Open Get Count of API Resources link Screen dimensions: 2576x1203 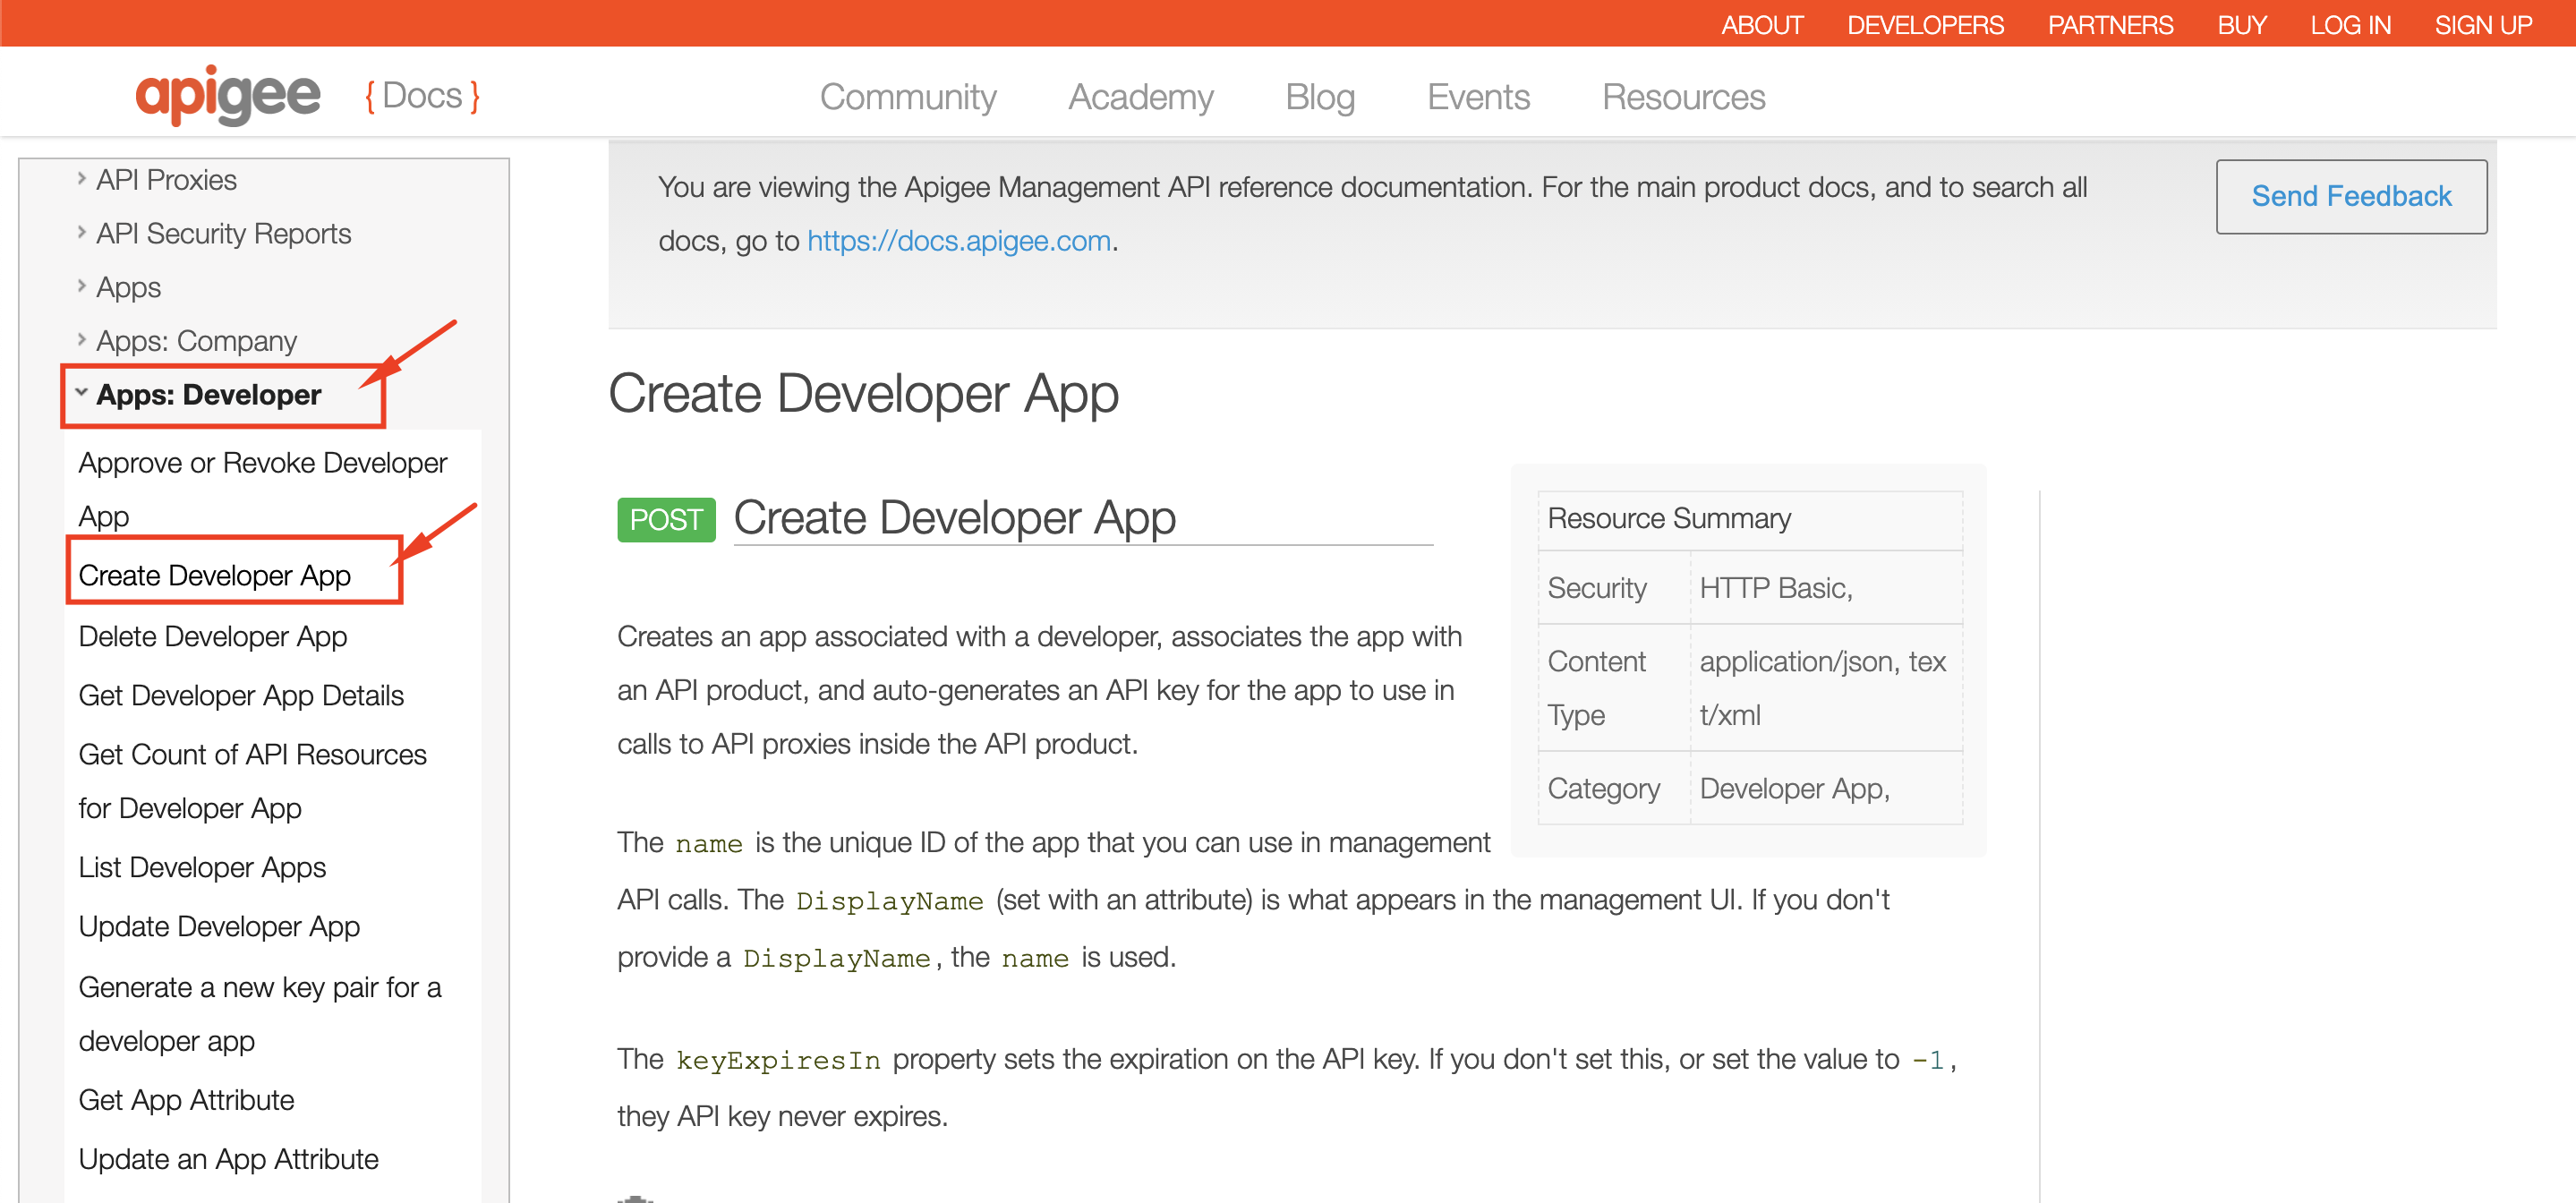[252, 781]
